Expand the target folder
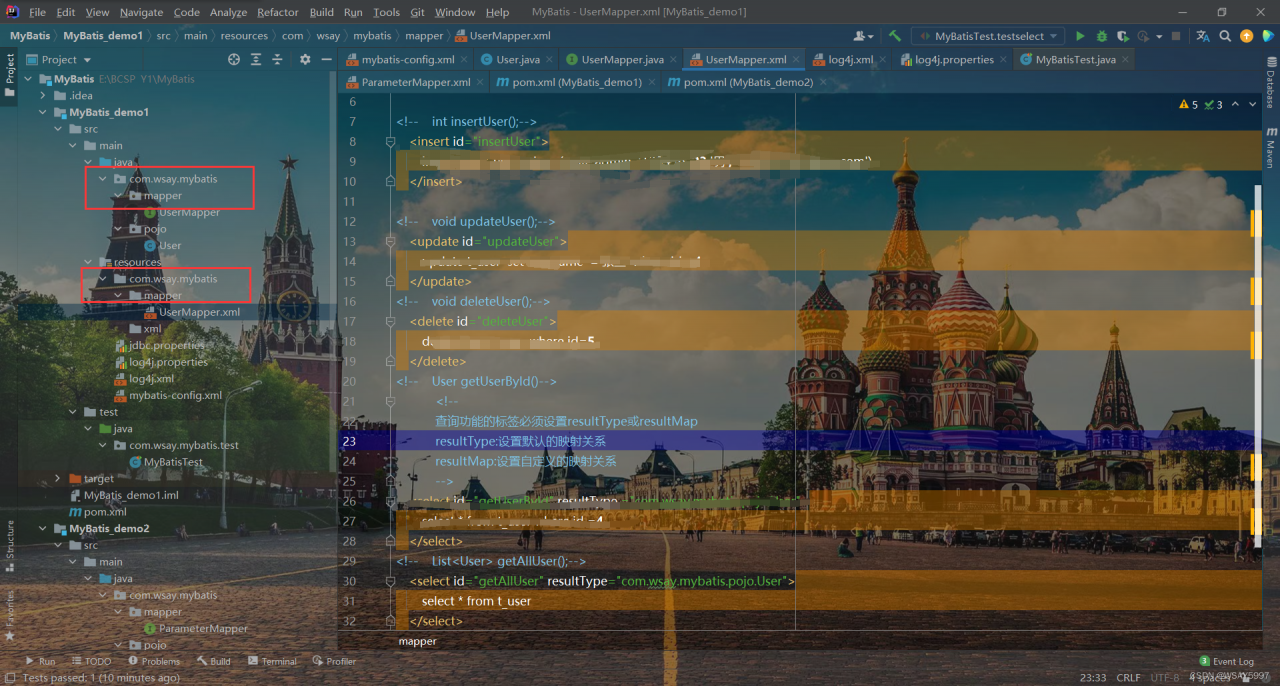The height and width of the screenshot is (686, 1280). 58,479
